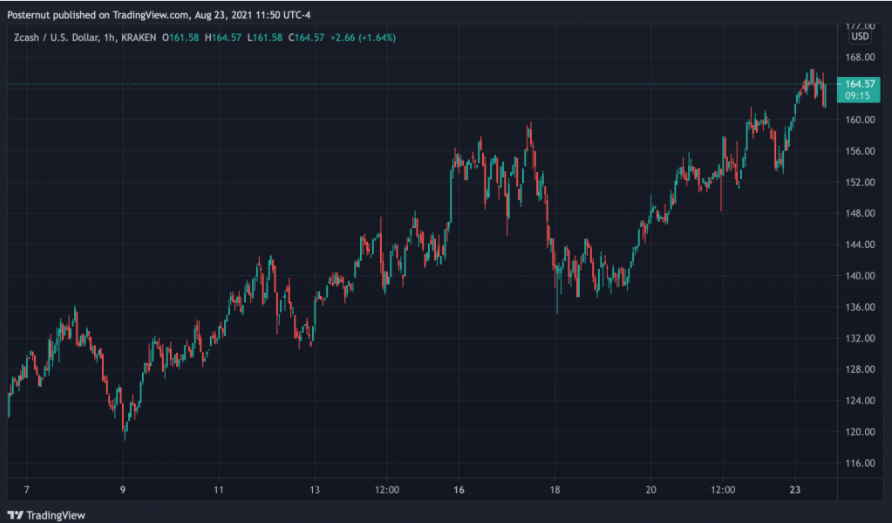Click the 124.00 price axis label

[x=860, y=401]
